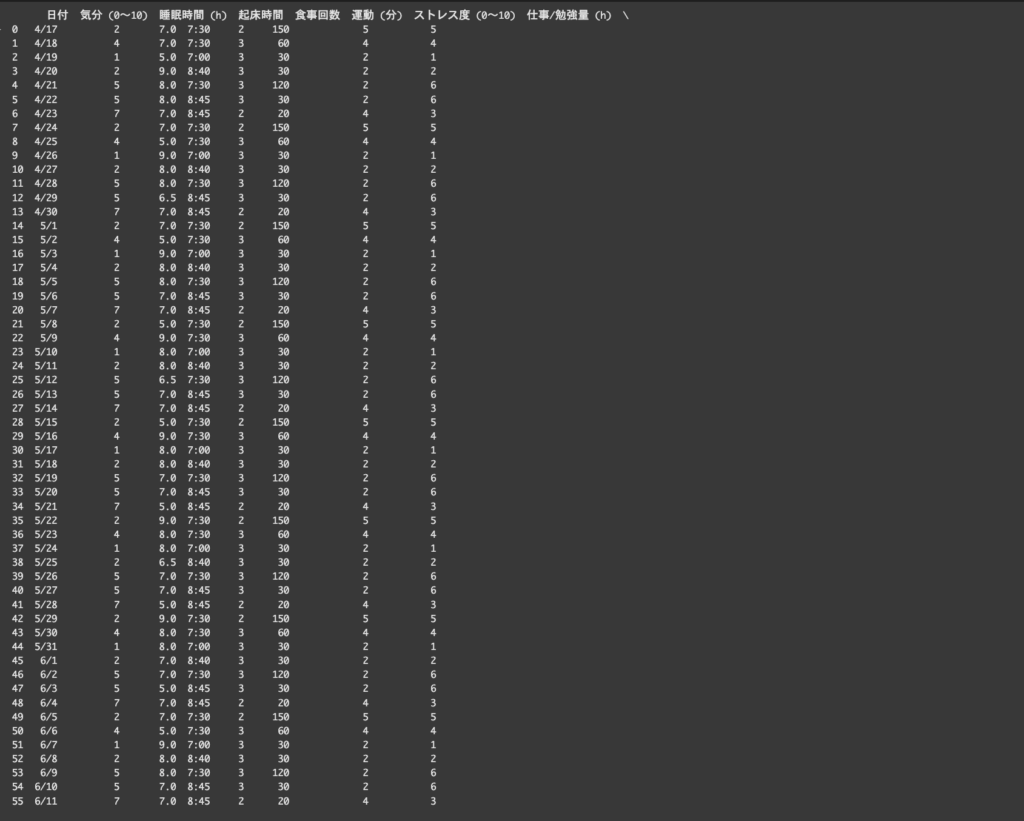Click the date 4/23

pos(46,114)
